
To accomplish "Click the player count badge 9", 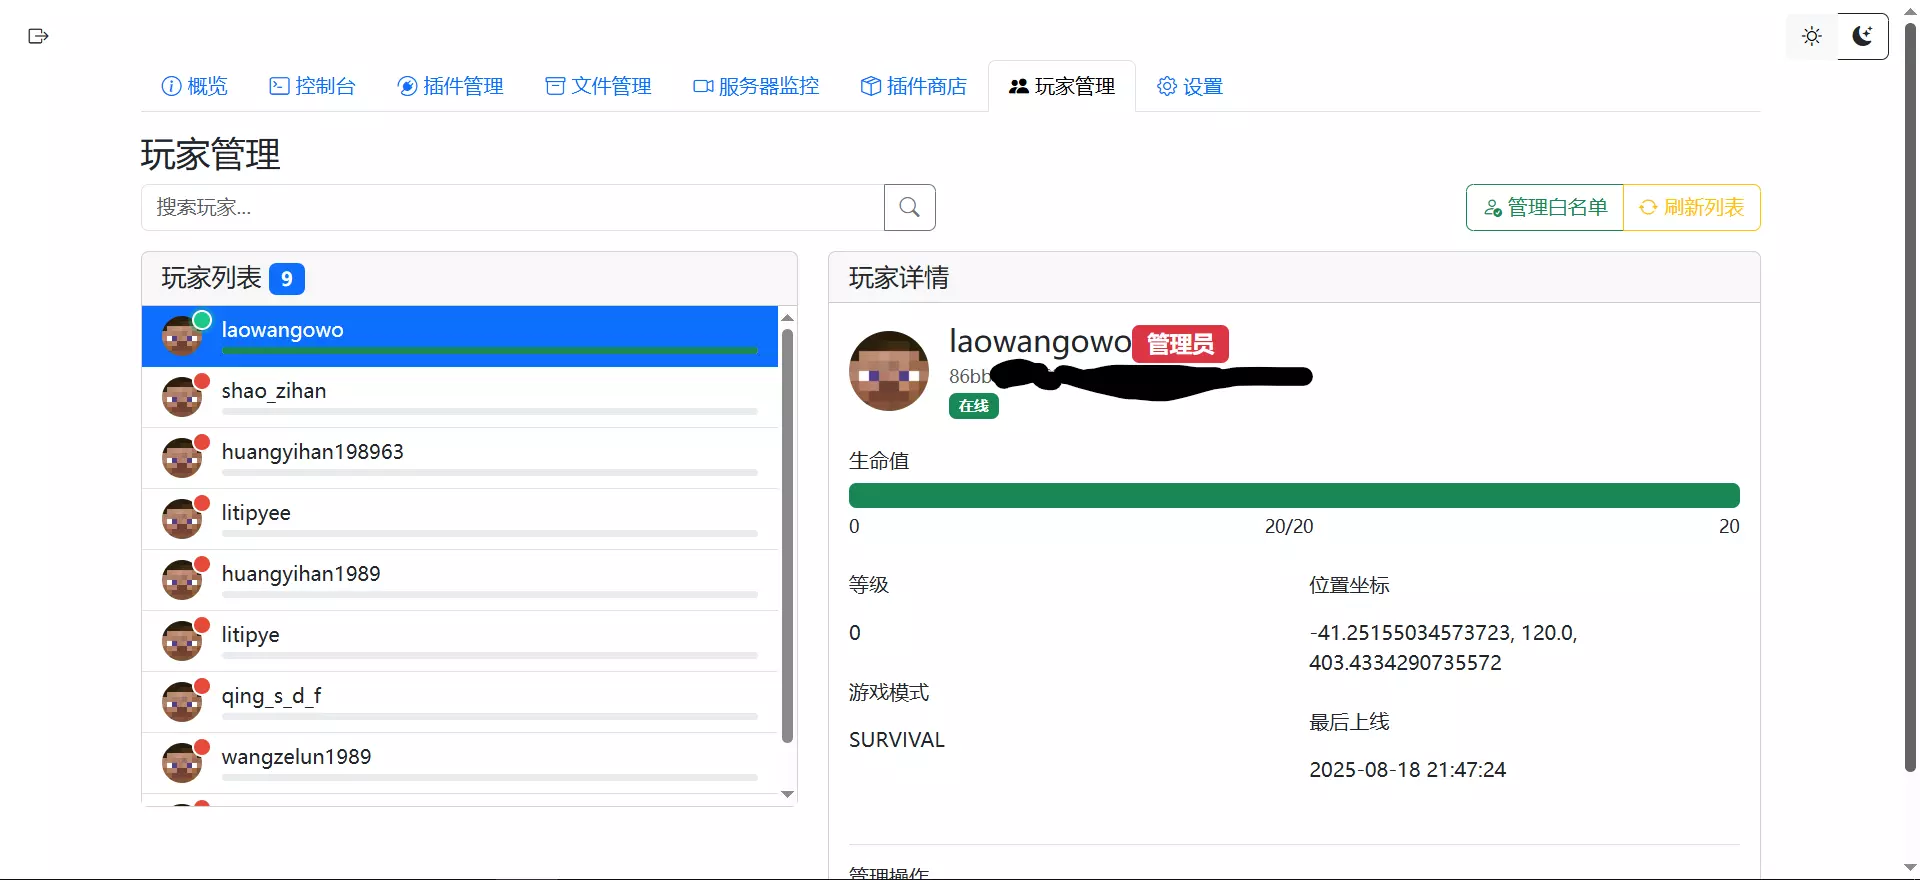I will click(287, 279).
